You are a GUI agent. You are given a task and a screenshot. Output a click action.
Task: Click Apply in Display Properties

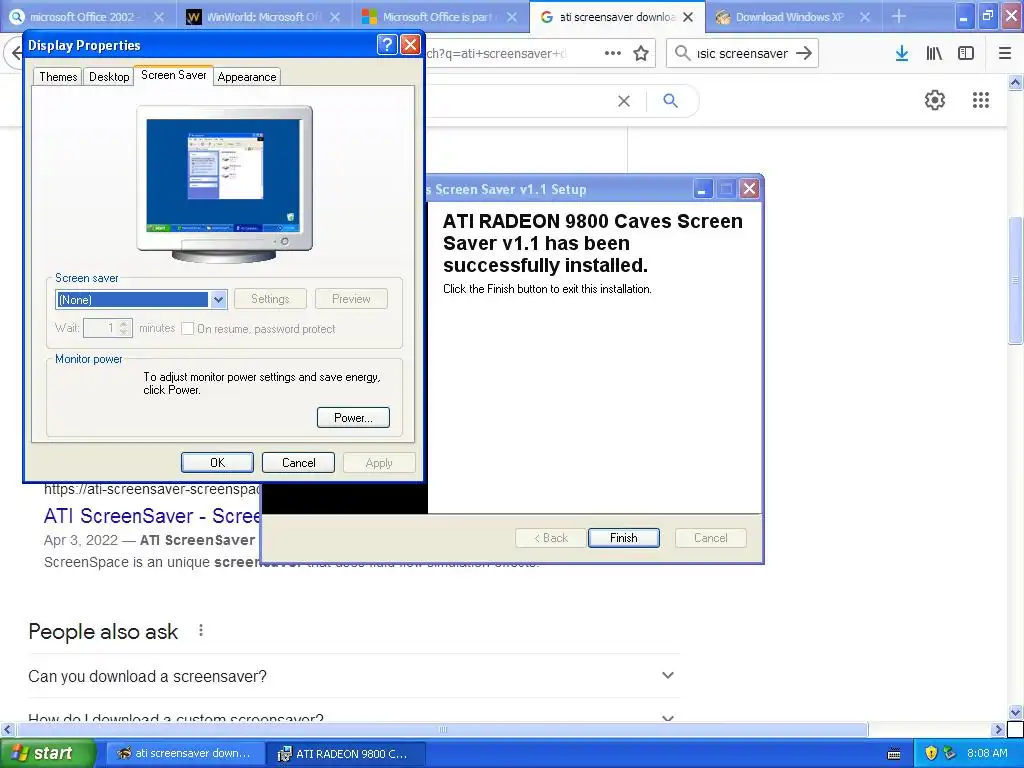[379, 462]
